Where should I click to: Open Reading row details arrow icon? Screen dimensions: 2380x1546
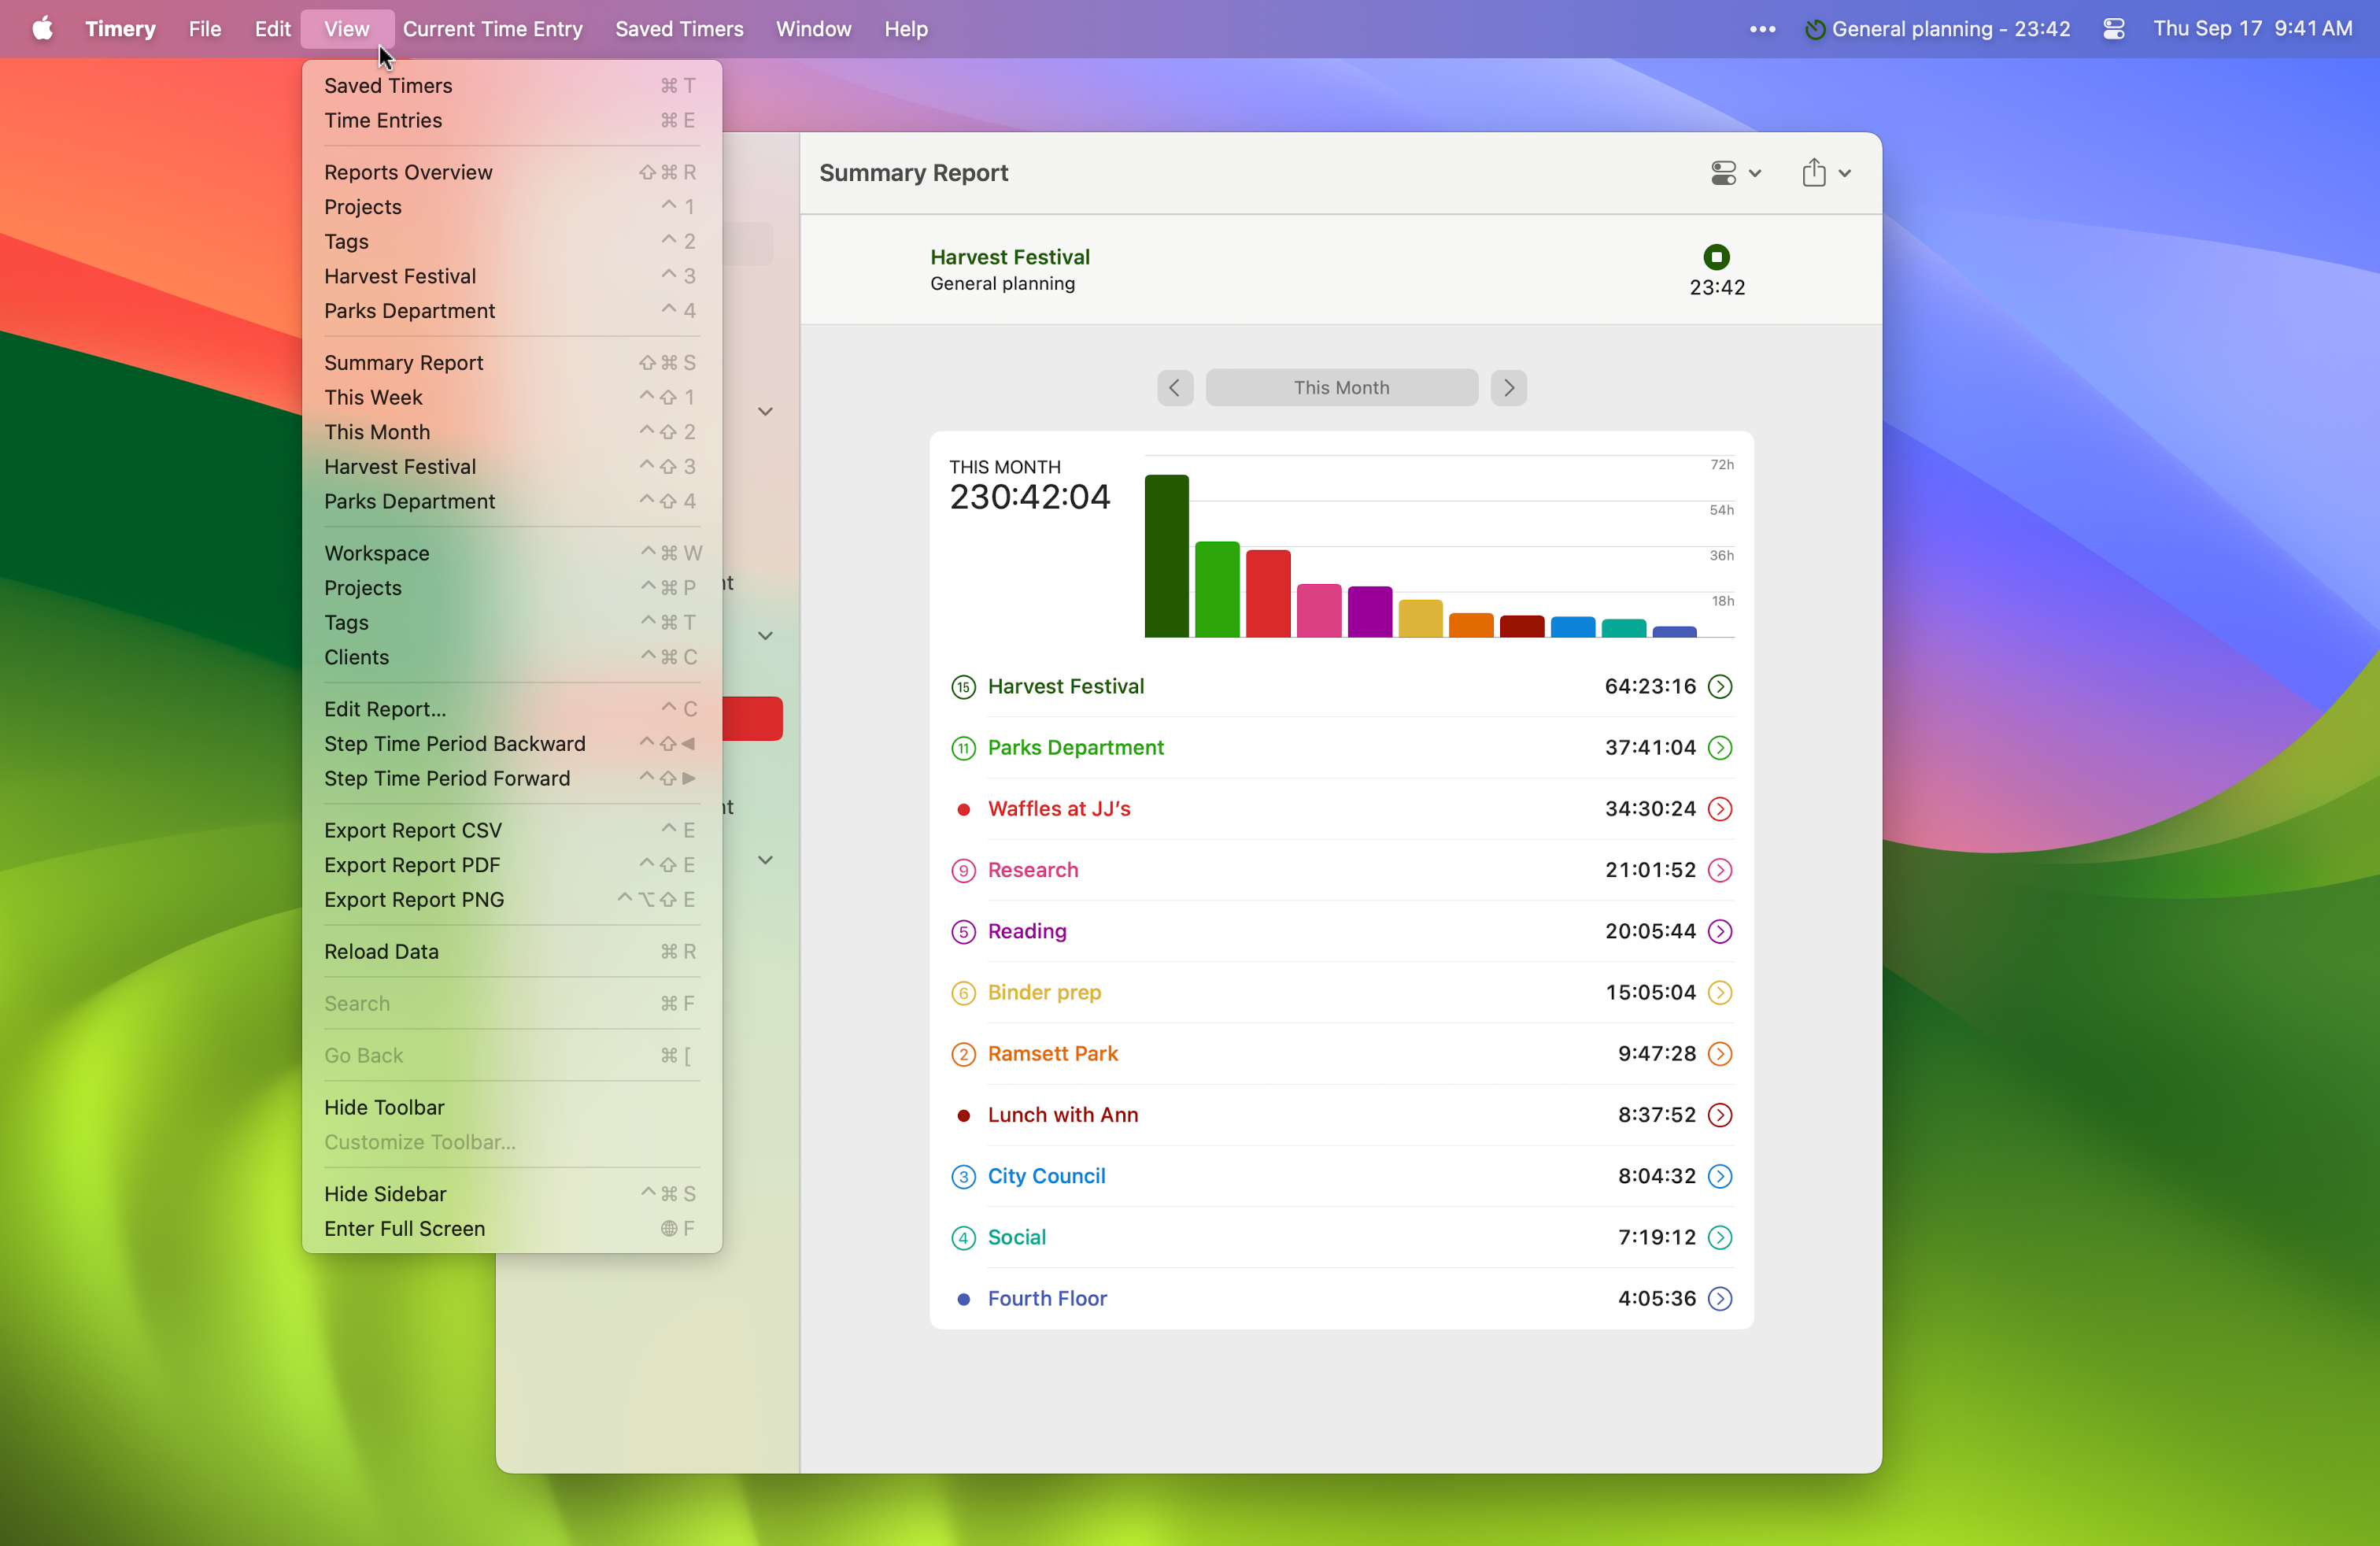(1720, 932)
